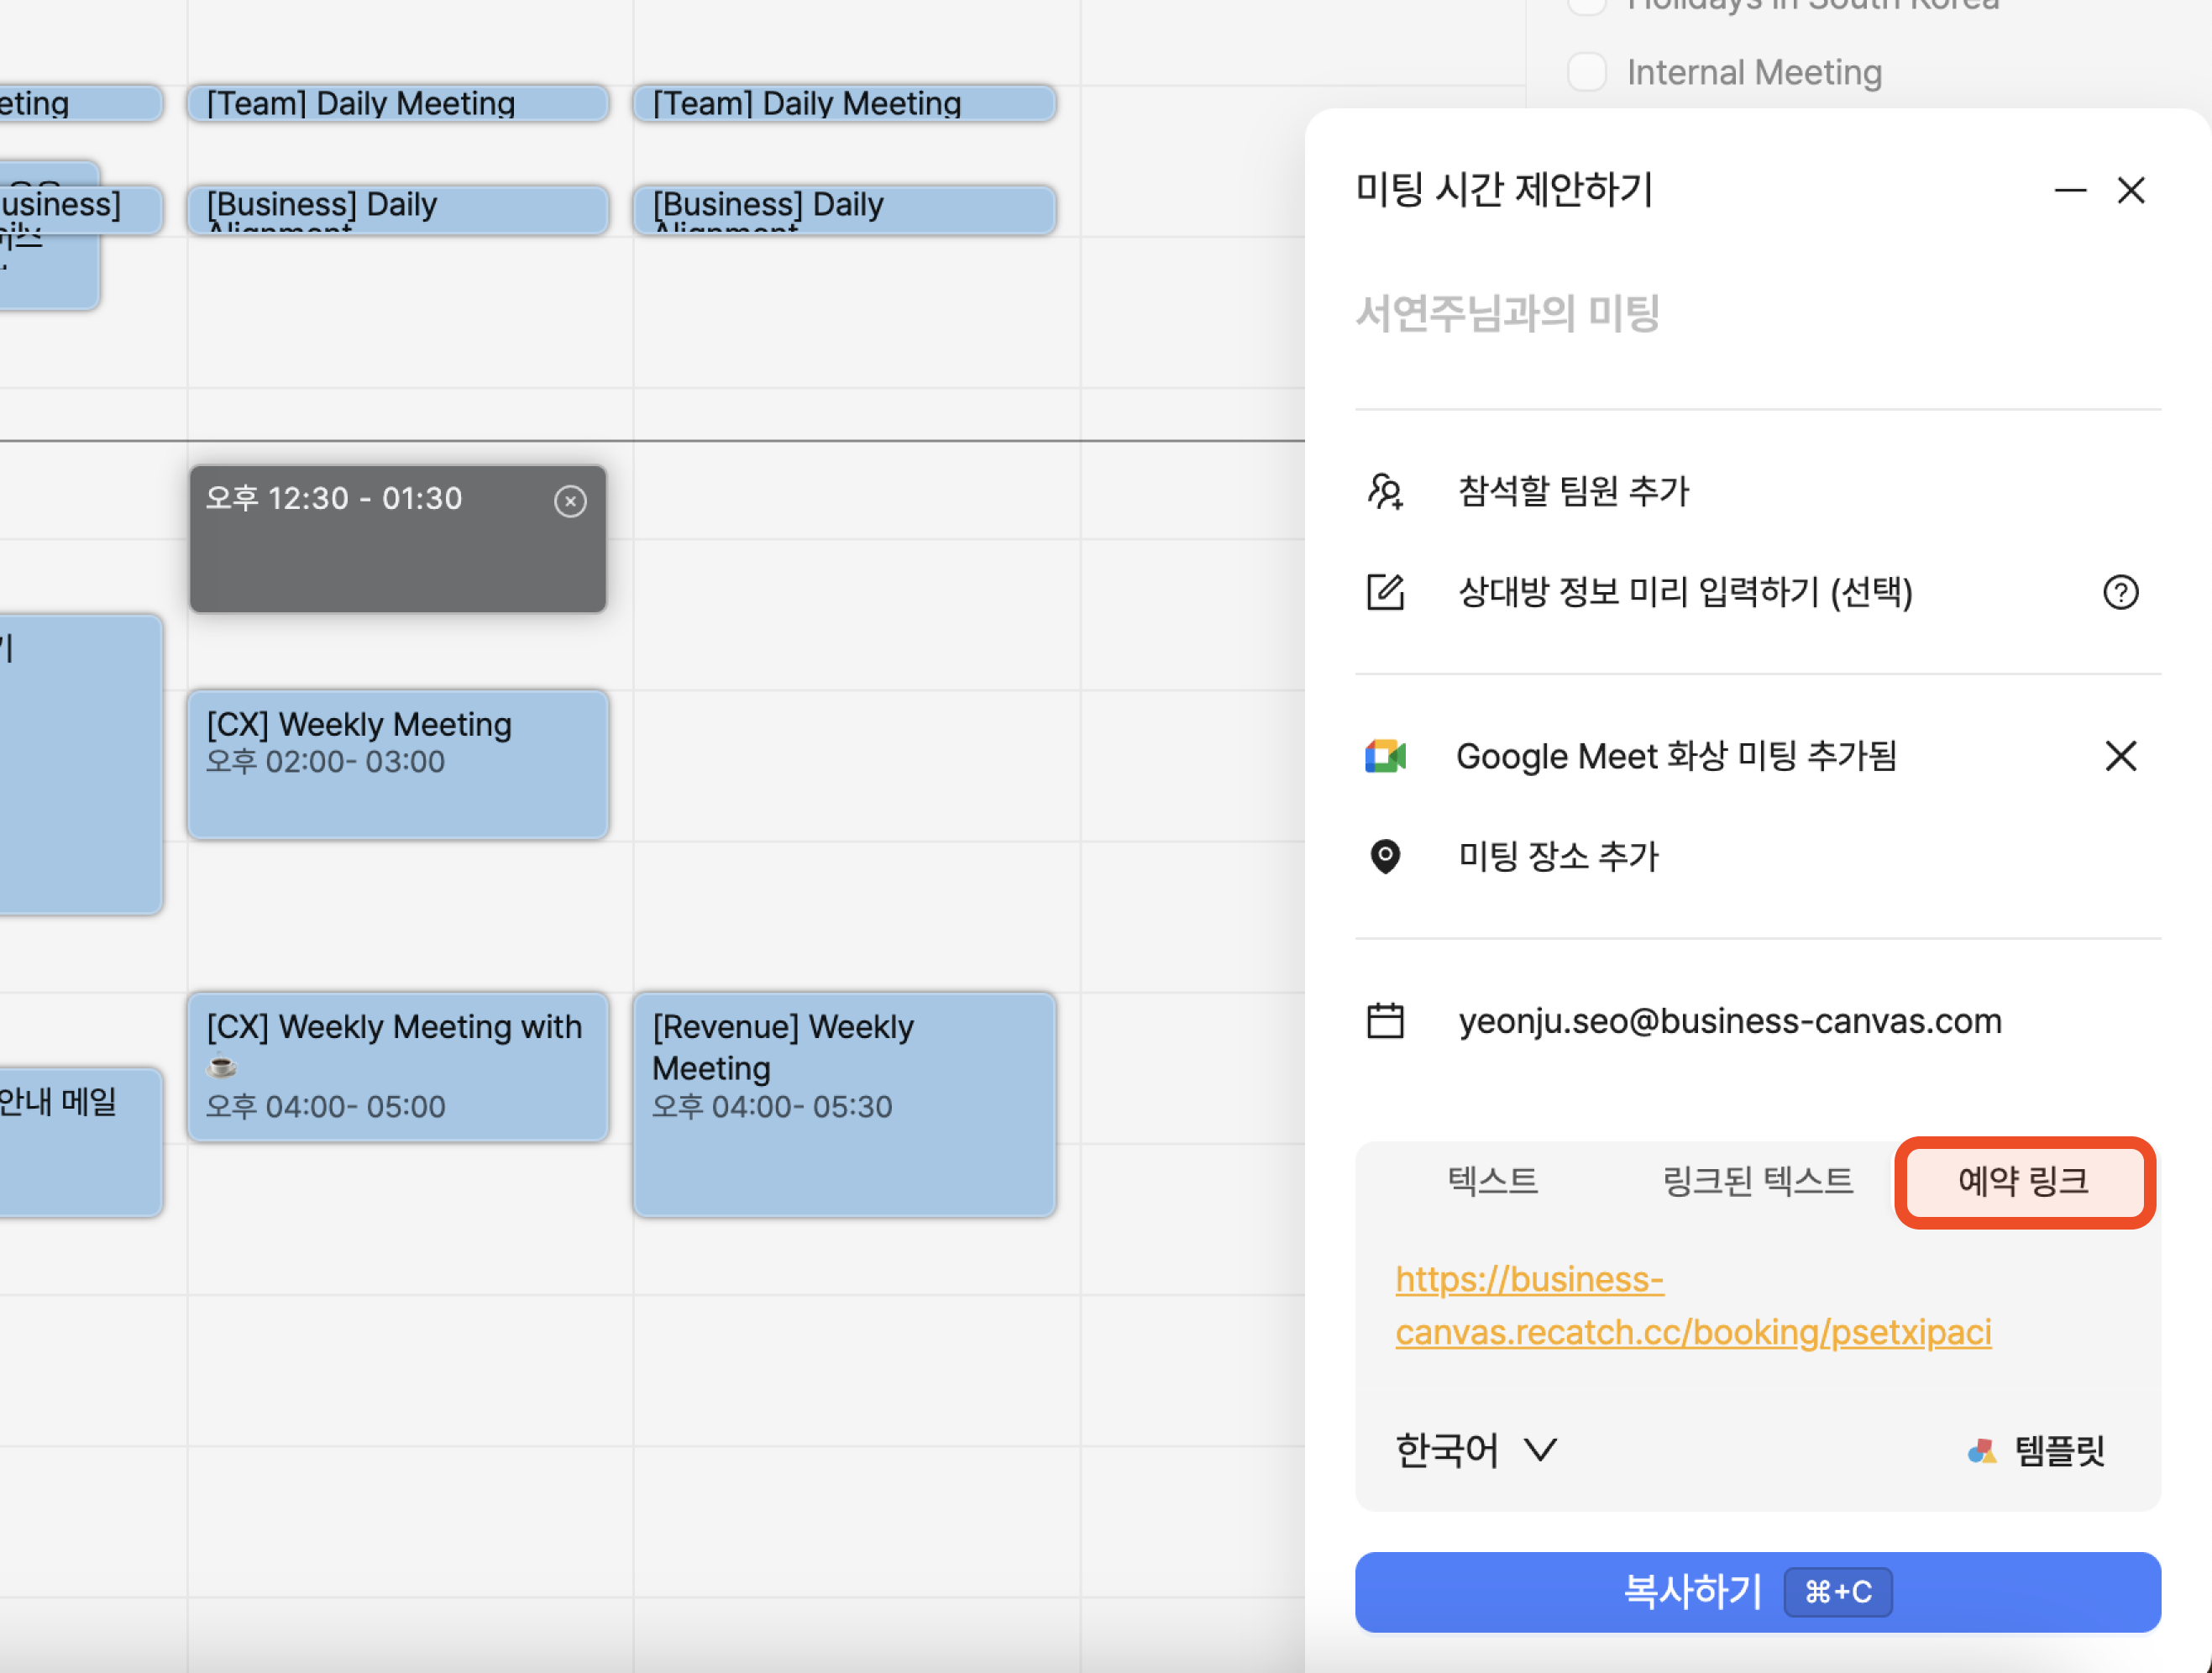Click the add team member icon
The width and height of the screenshot is (2212, 1673).
tap(1385, 492)
